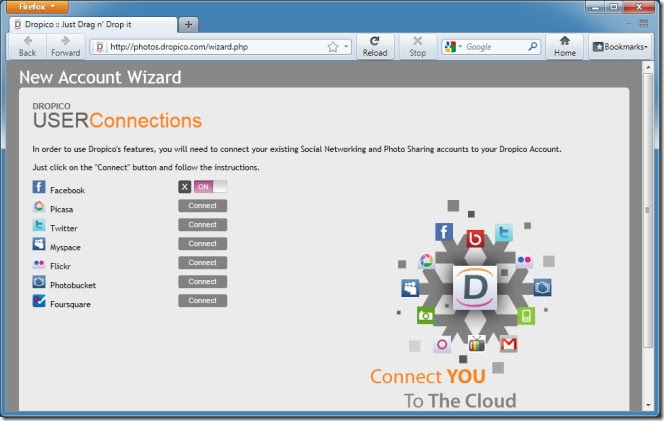Click the Forward navigation arrow
This screenshot has width=664, height=421.
point(65,47)
